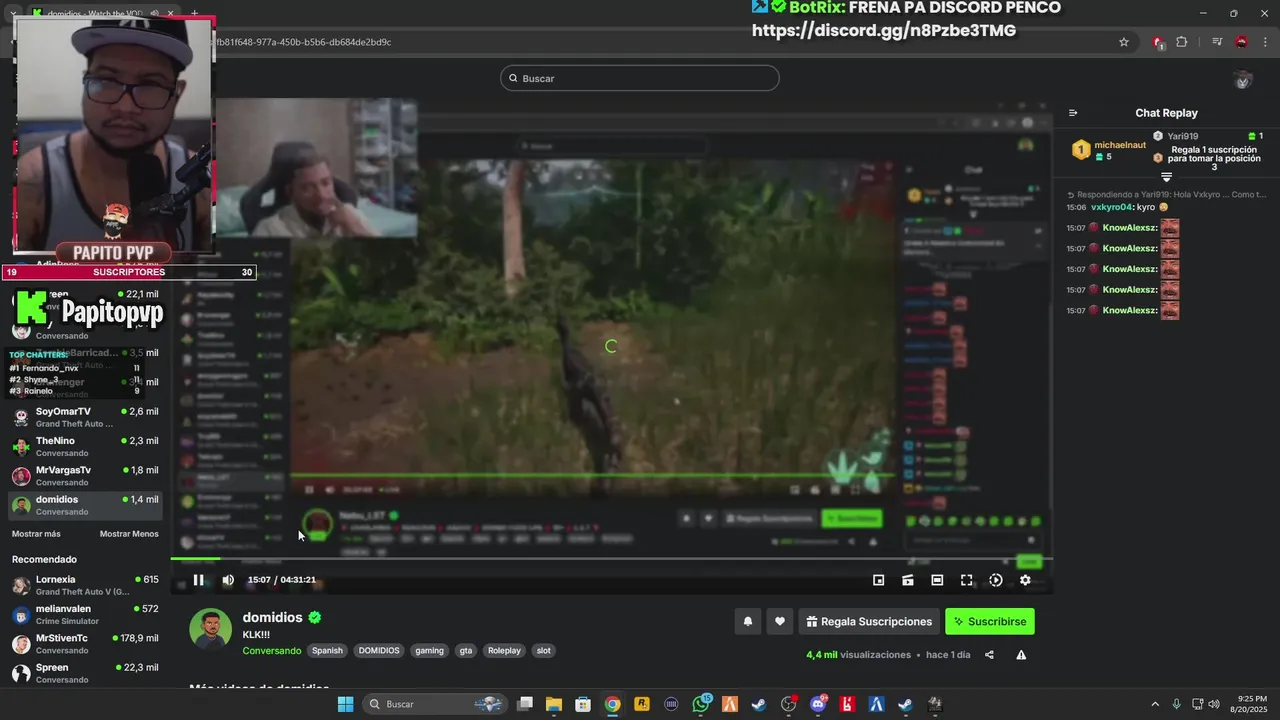This screenshot has width=1280, height=720.
Task: Open melianvalen recommended channel
Action: 84,614
